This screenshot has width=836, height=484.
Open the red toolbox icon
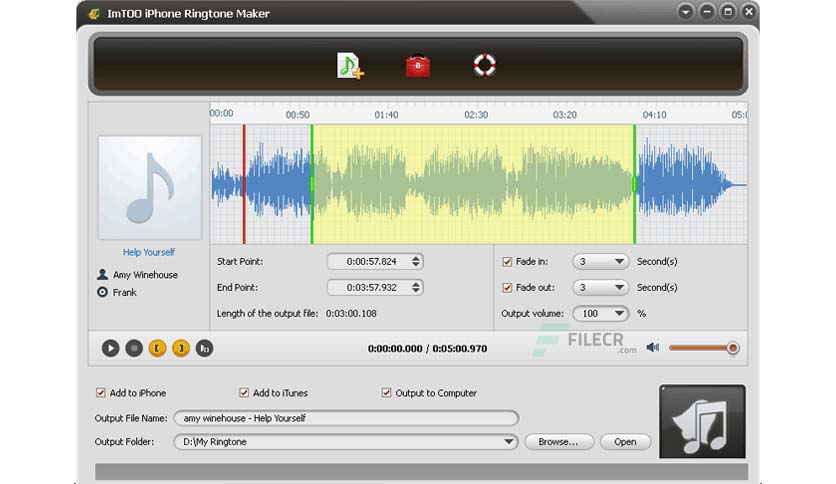417,66
